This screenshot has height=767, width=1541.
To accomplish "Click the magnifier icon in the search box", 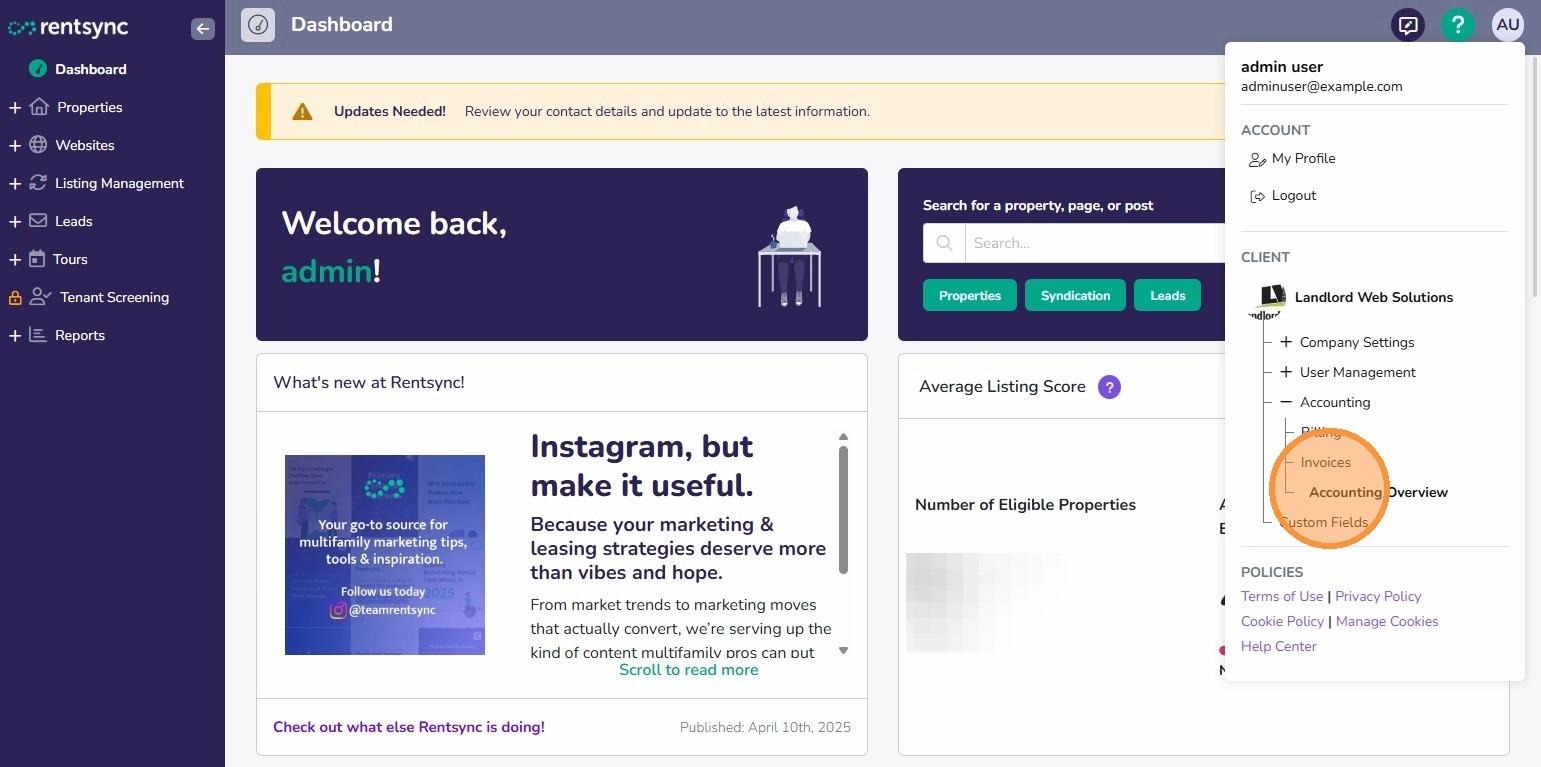I will 944,243.
